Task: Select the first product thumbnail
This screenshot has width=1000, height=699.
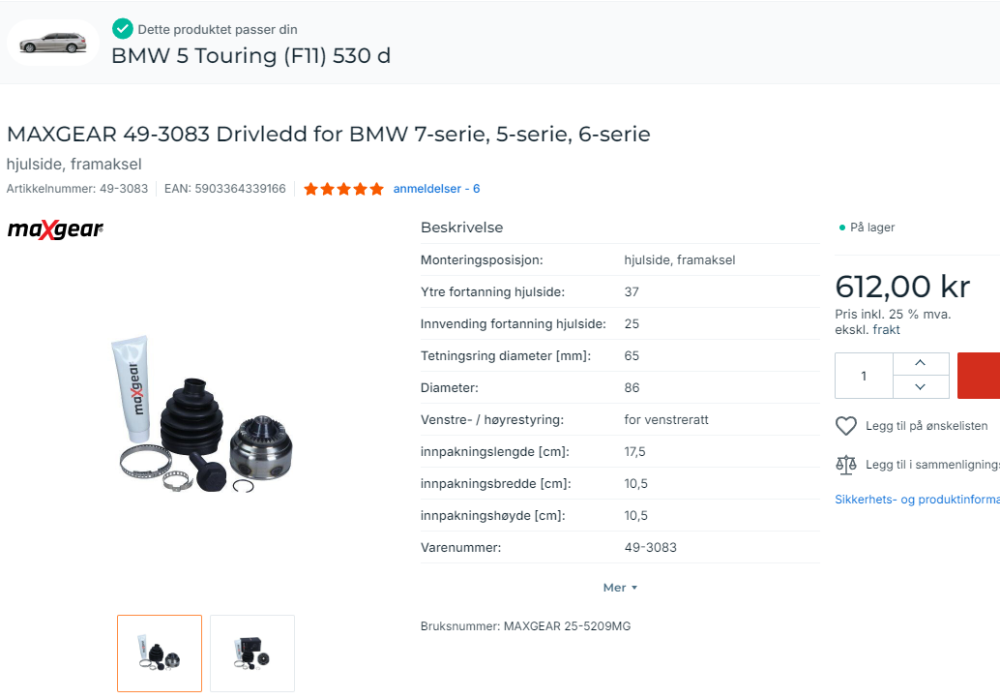Action: [160, 653]
